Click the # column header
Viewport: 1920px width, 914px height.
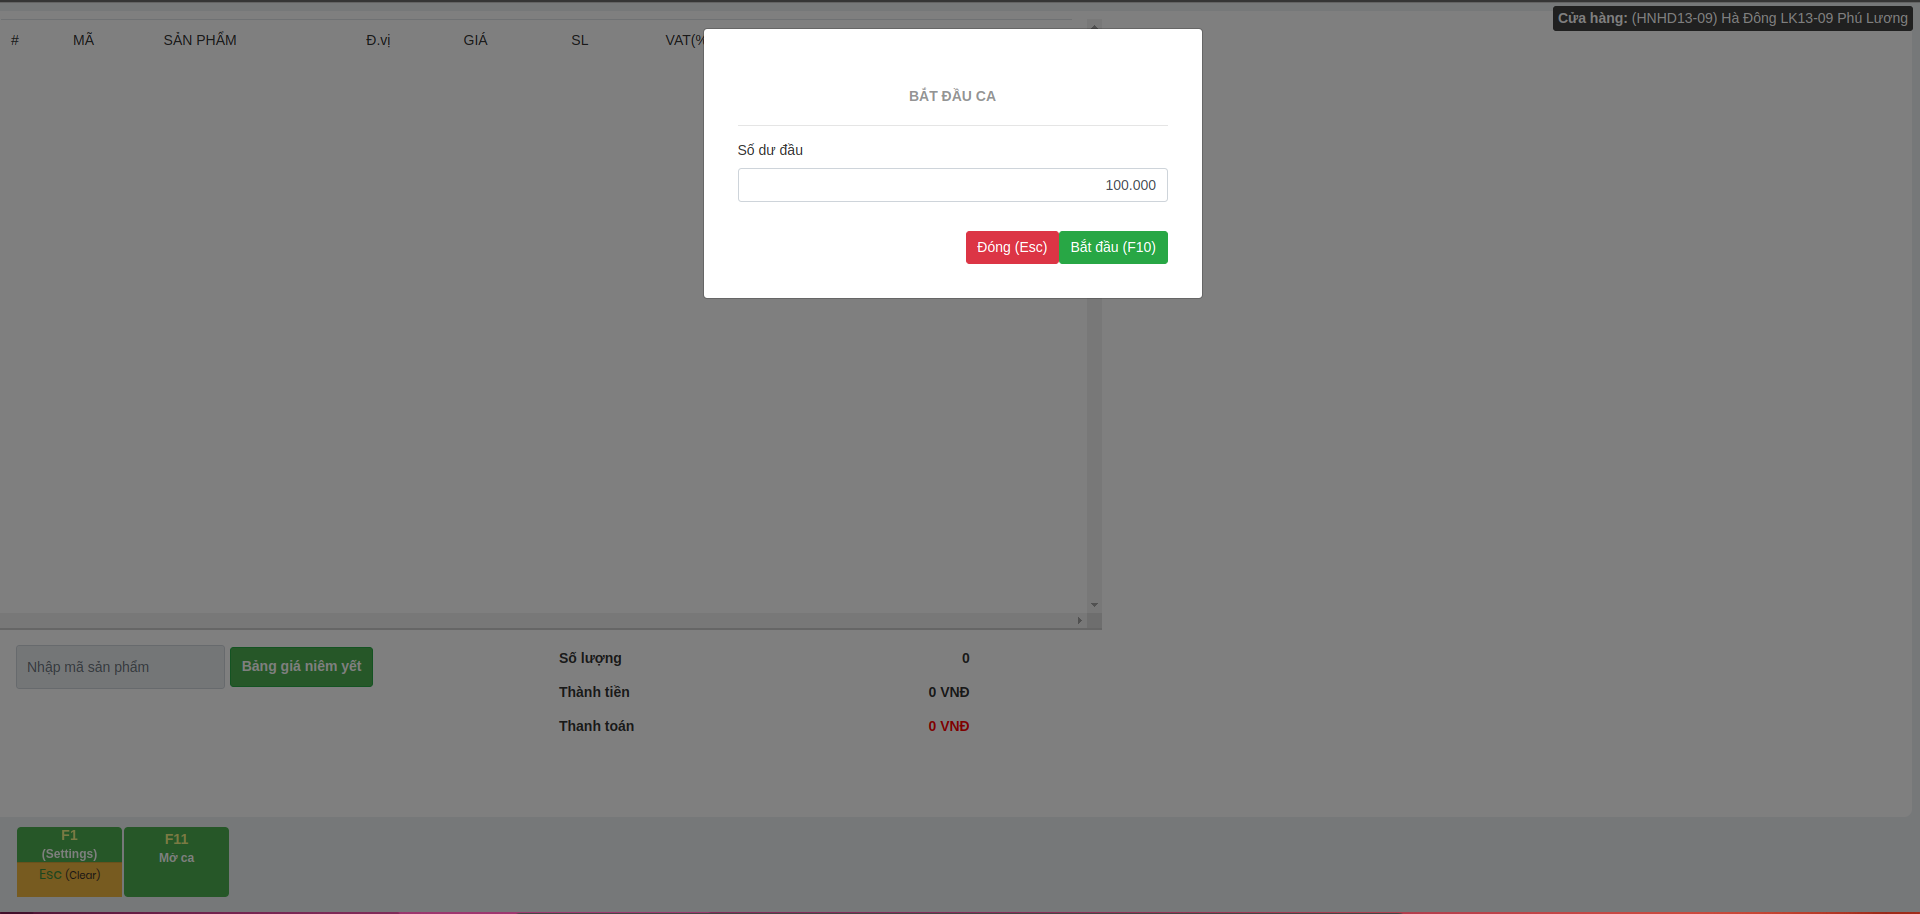point(15,40)
